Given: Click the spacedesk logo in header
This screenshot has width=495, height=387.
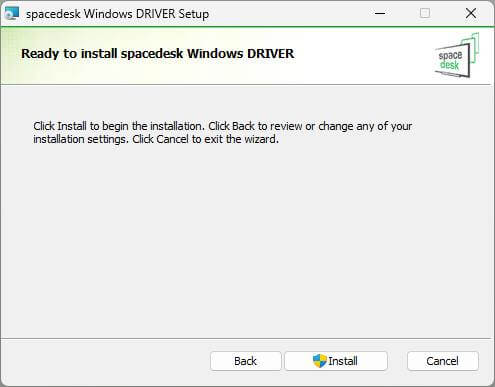Looking at the screenshot, I should pyautogui.click(x=457, y=56).
